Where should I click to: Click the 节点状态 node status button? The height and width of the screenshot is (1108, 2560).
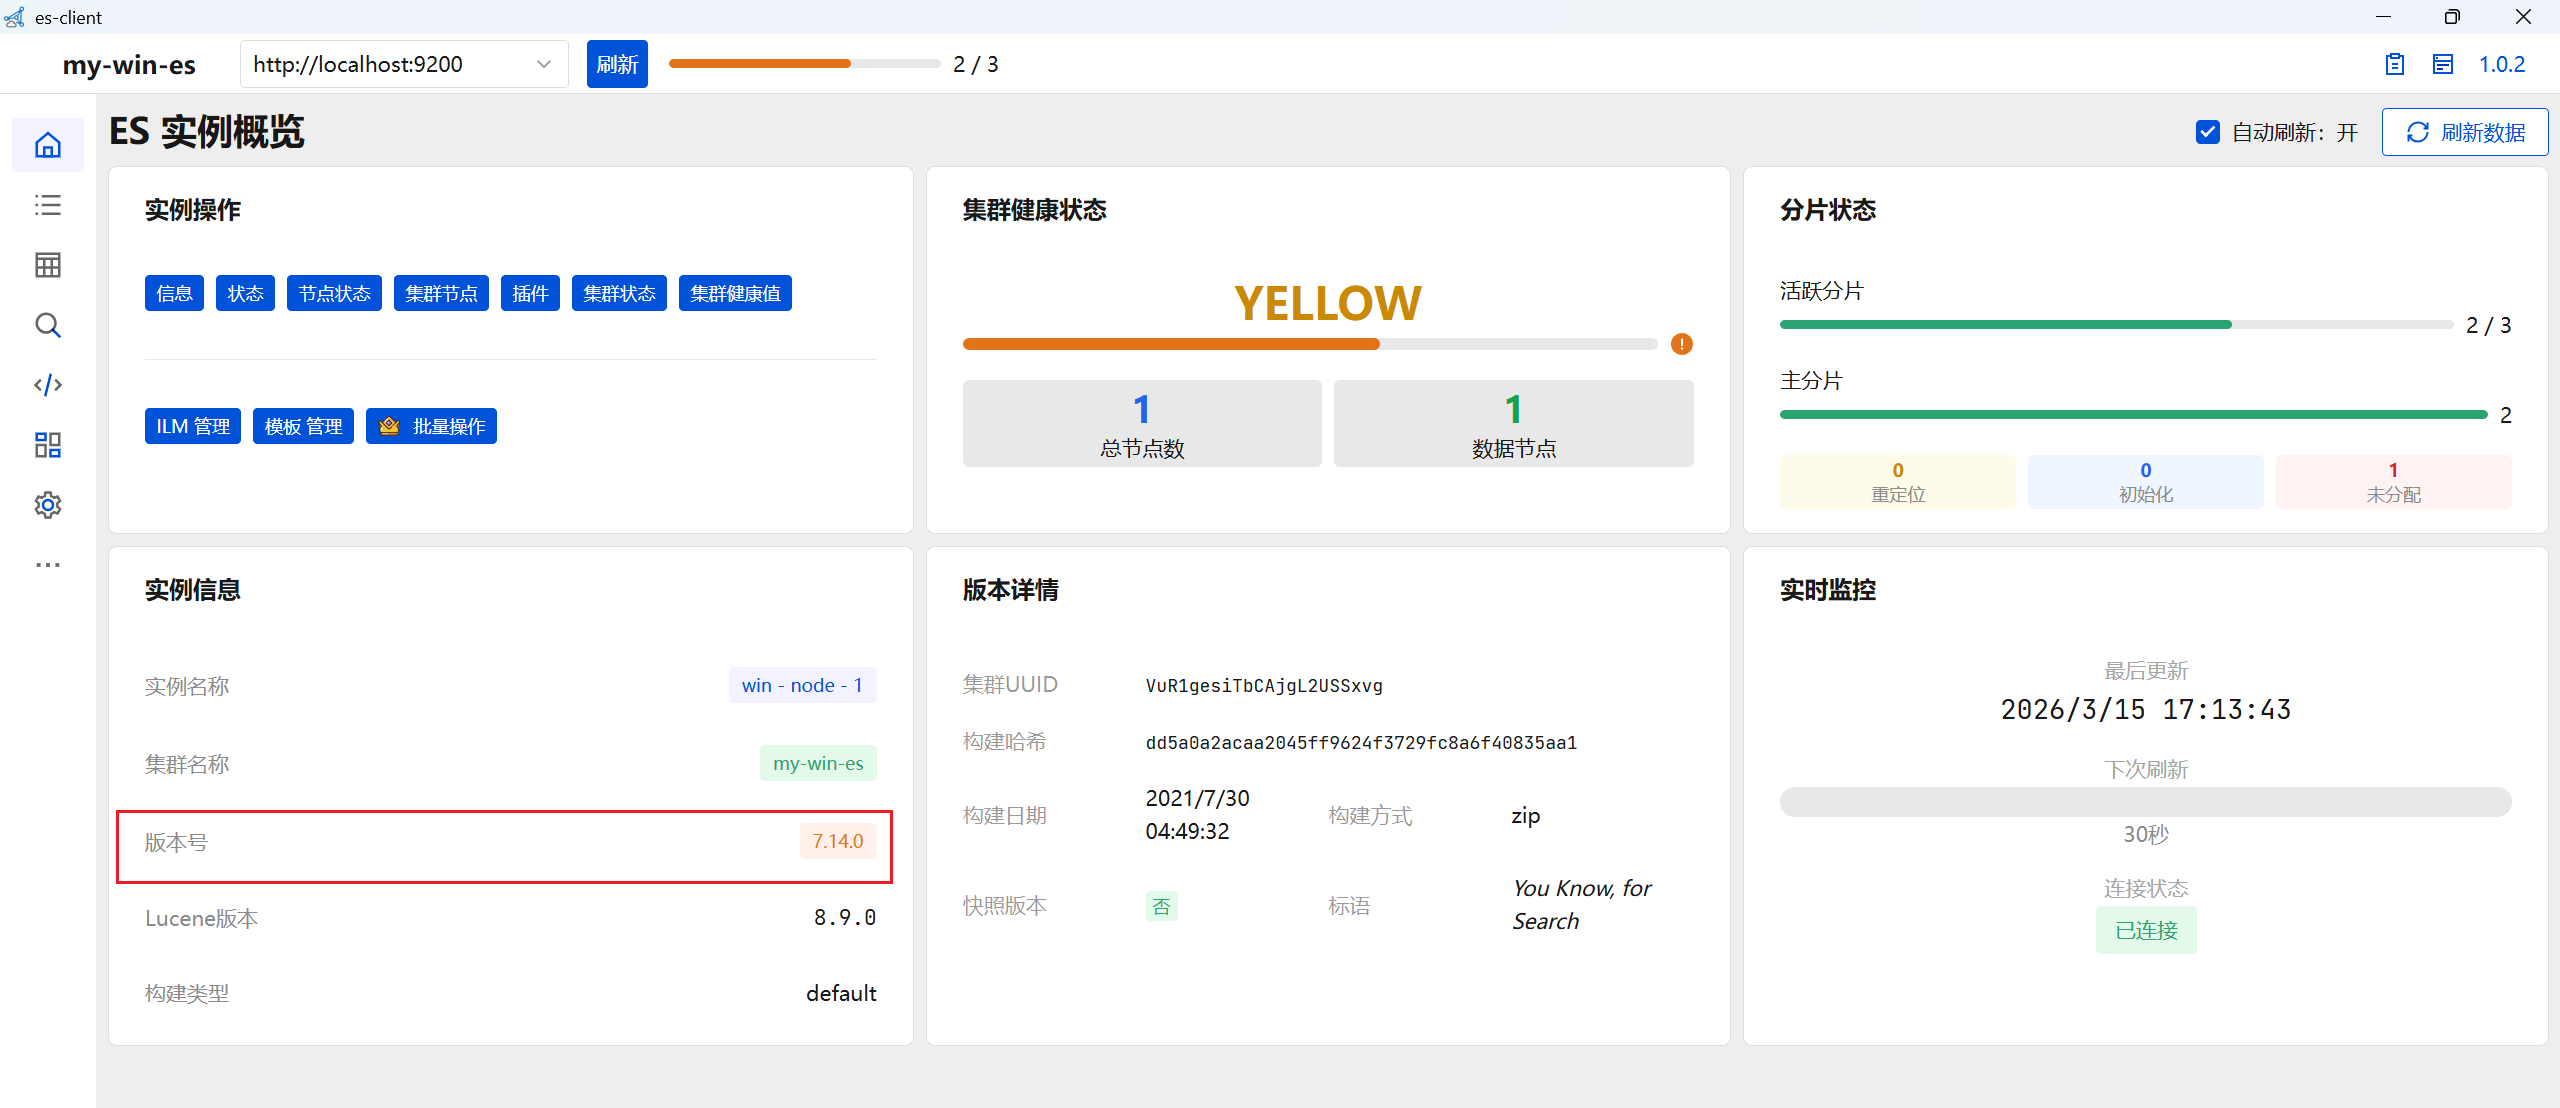tap(334, 293)
